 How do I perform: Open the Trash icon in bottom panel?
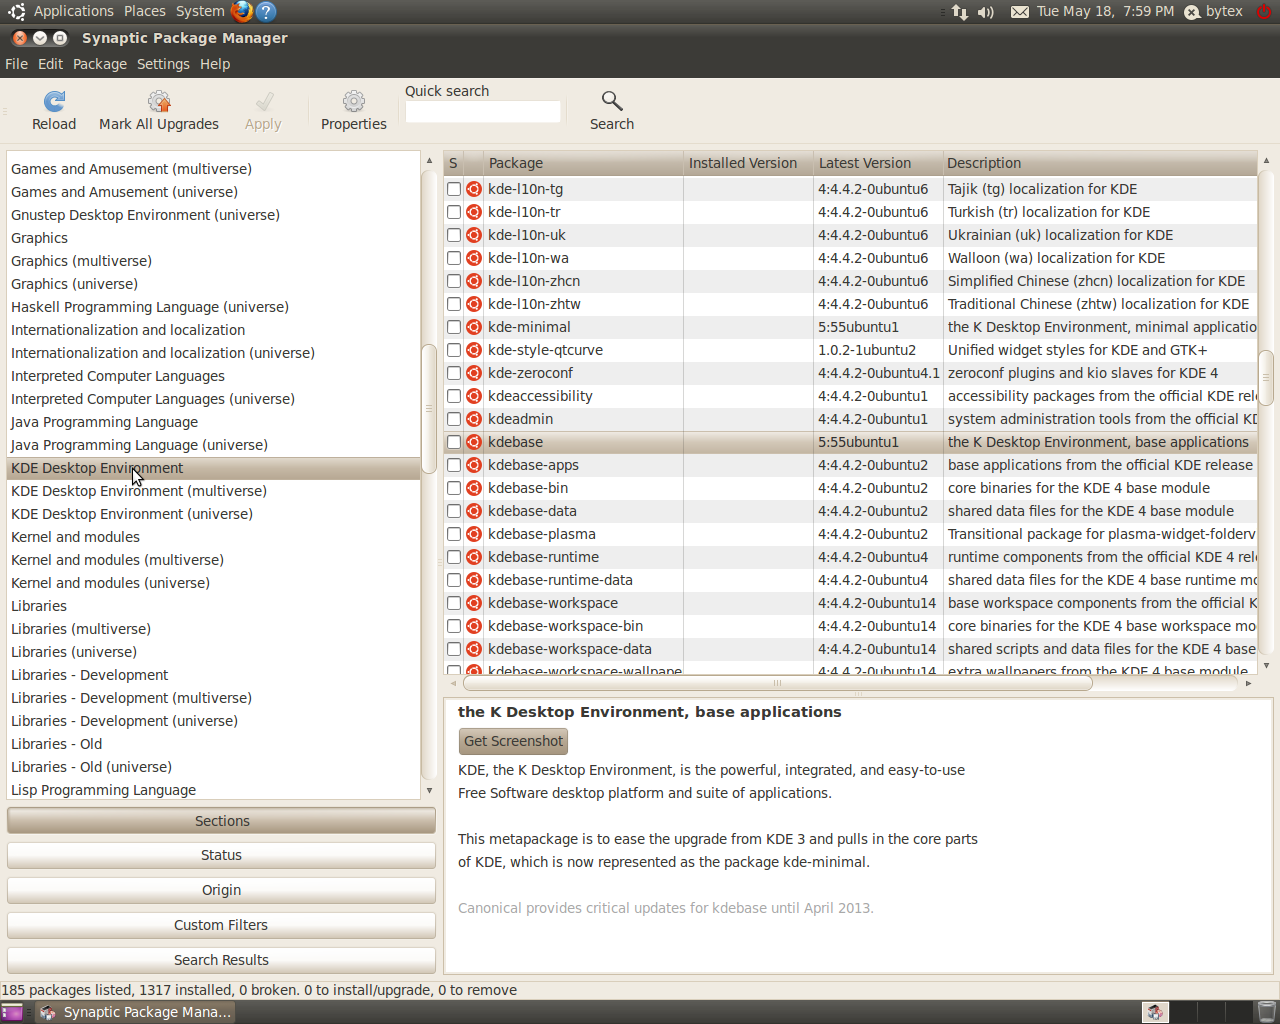[1266, 1012]
